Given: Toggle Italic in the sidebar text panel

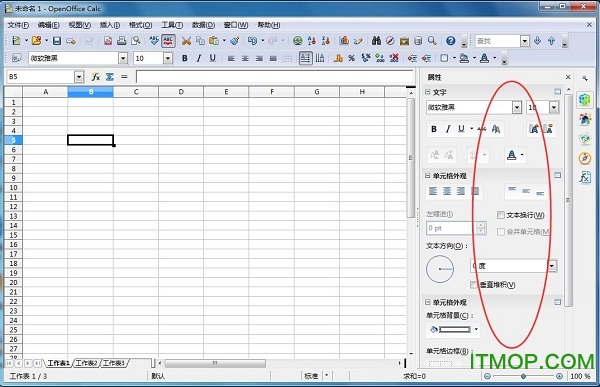Looking at the screenshot, I should [448, 129].
